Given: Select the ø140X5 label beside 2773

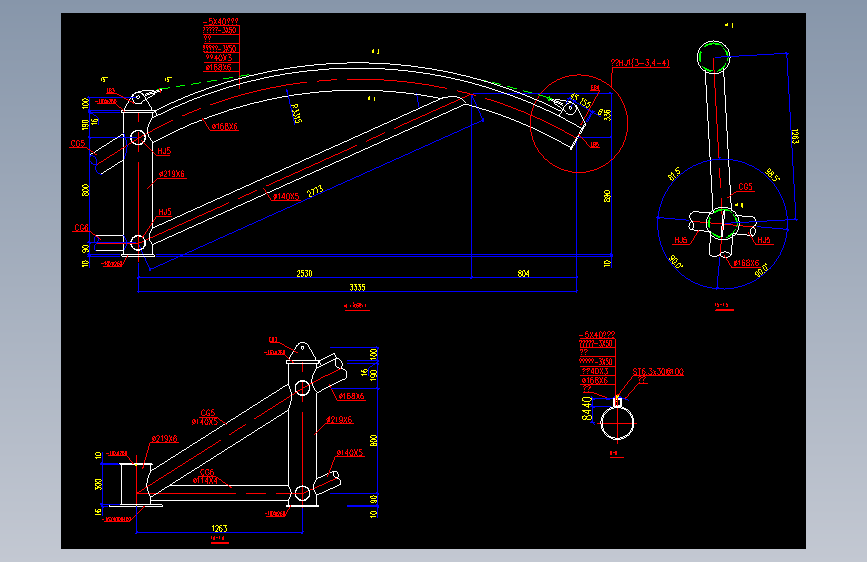Looking at the screenshot, I should (x=286, y=196).
